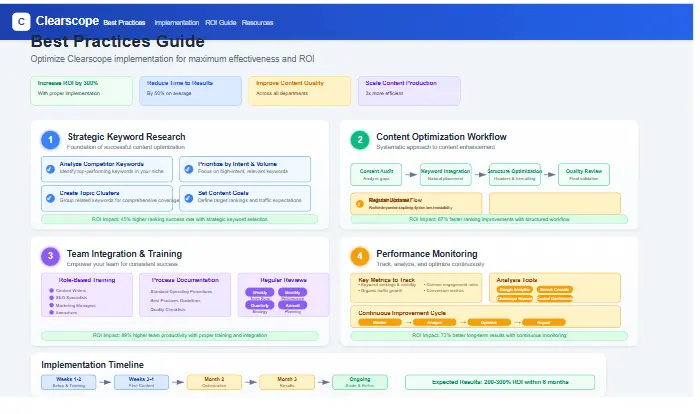Open the ROI Guide nav tab
The width and height of the screenshot is (700, 414).
[x=221, y=22]
